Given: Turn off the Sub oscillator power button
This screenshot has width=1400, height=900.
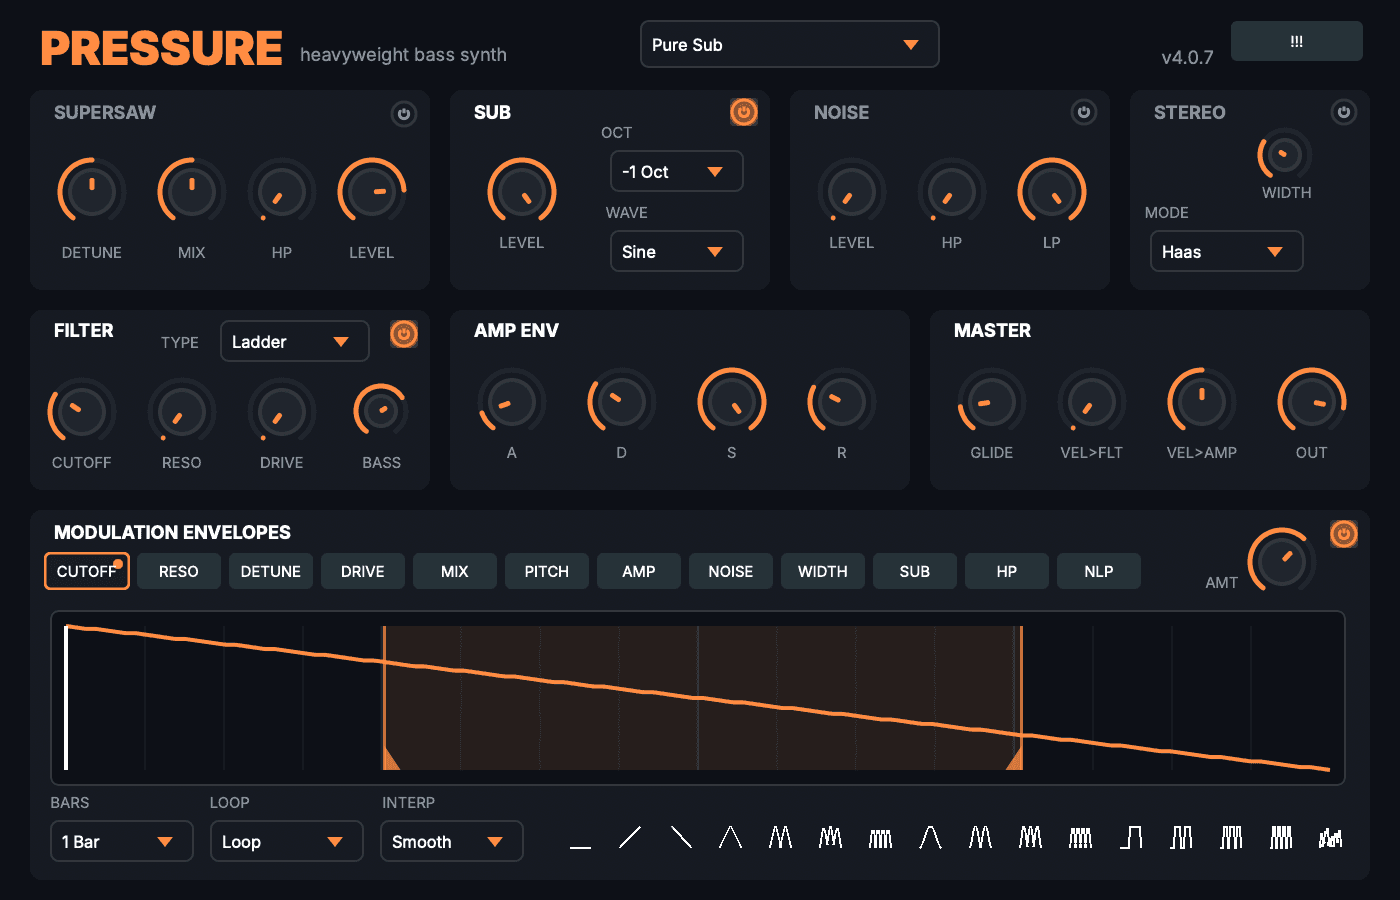Looking at the screenshot, I should 744,112.
